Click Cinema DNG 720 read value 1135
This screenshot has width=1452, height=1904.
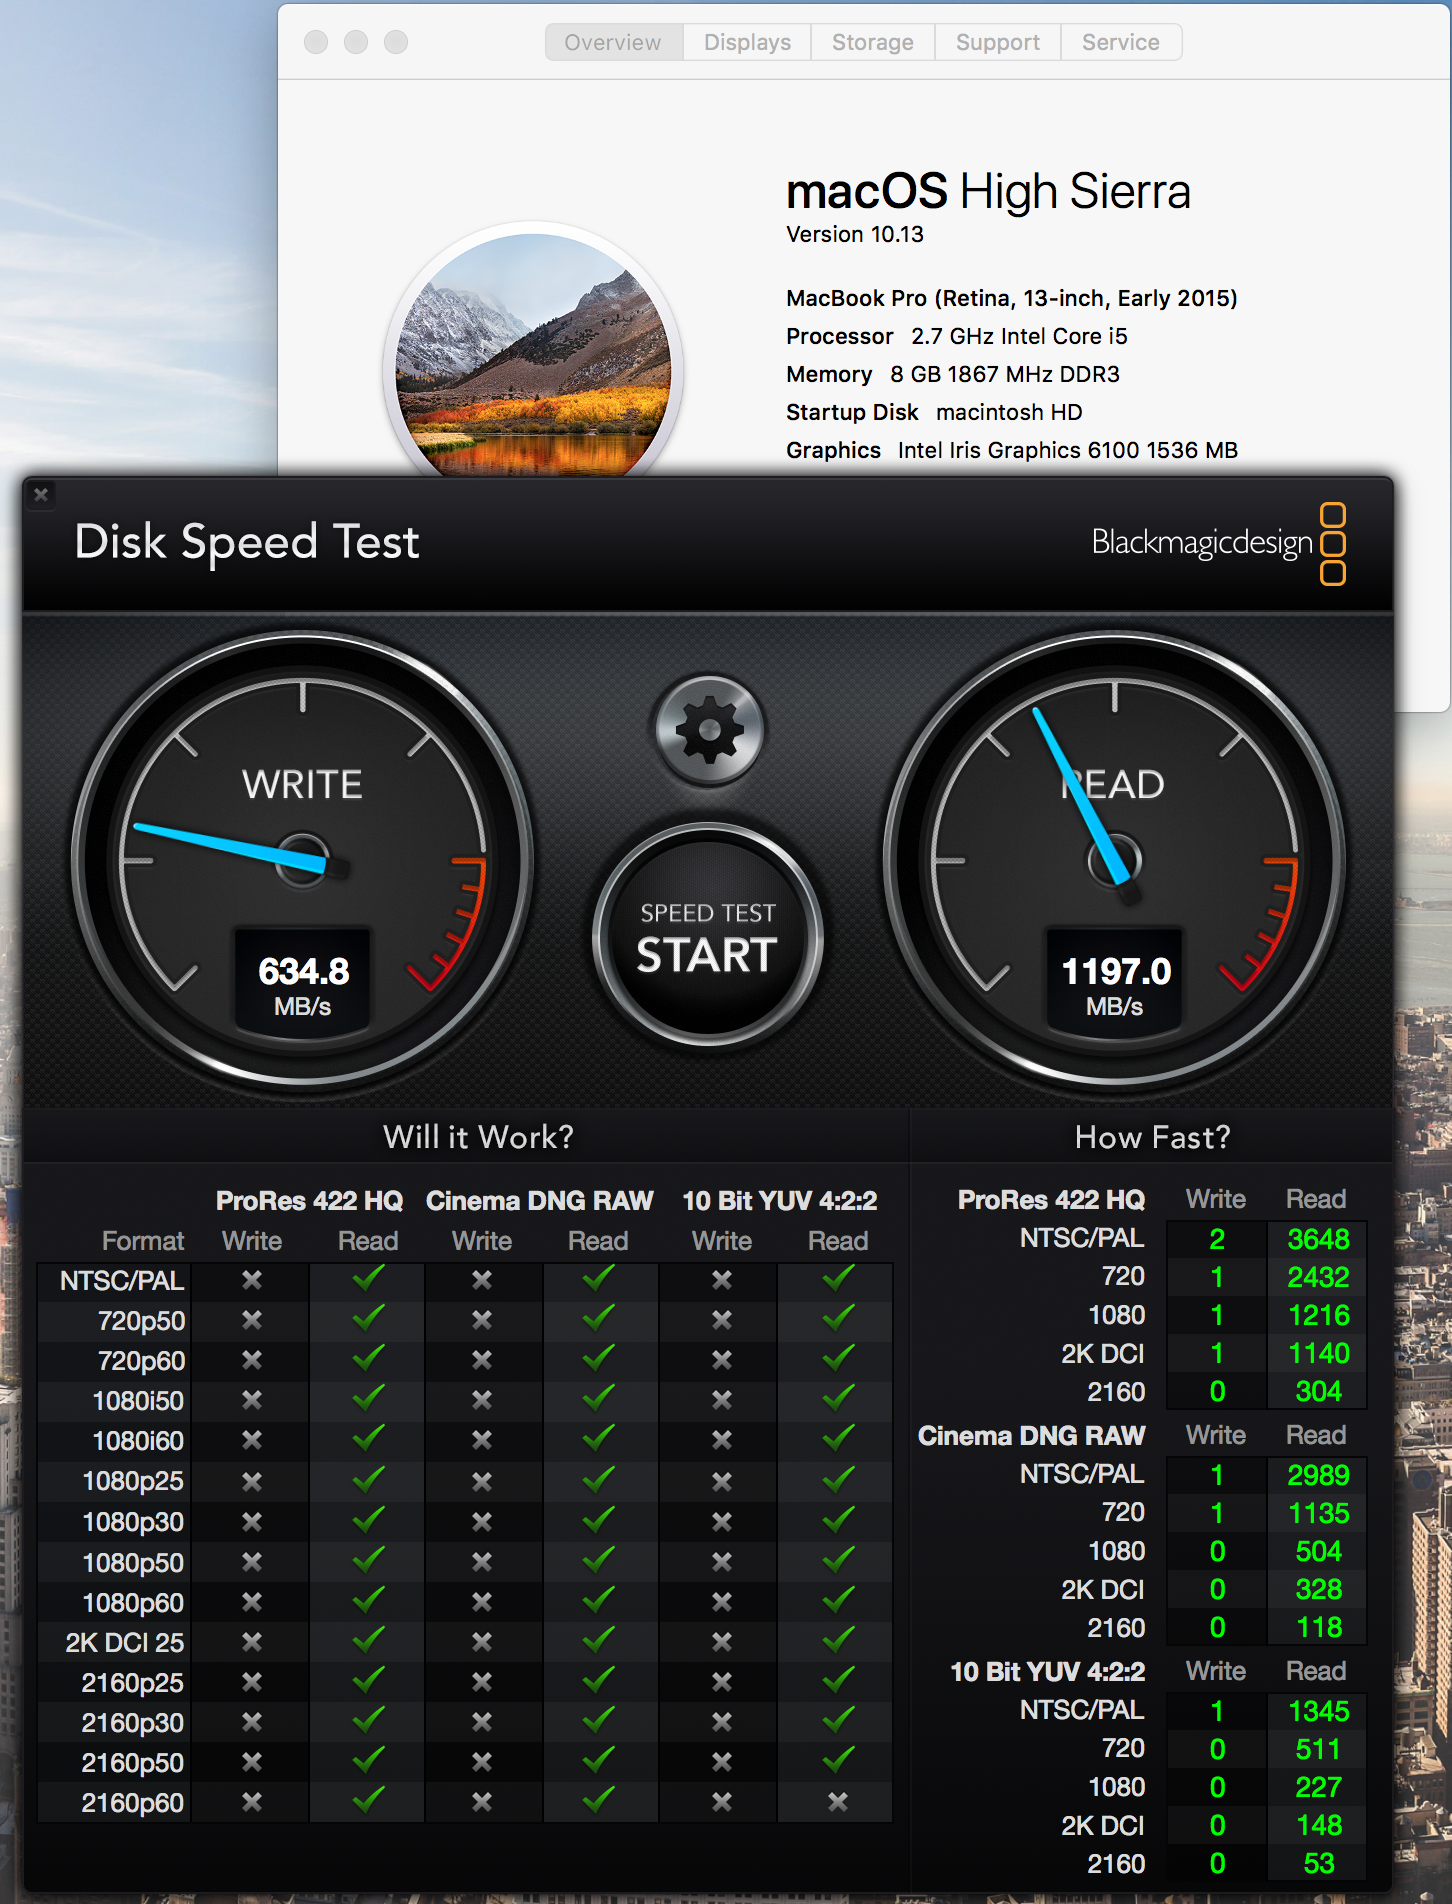coord(1319,1513)
